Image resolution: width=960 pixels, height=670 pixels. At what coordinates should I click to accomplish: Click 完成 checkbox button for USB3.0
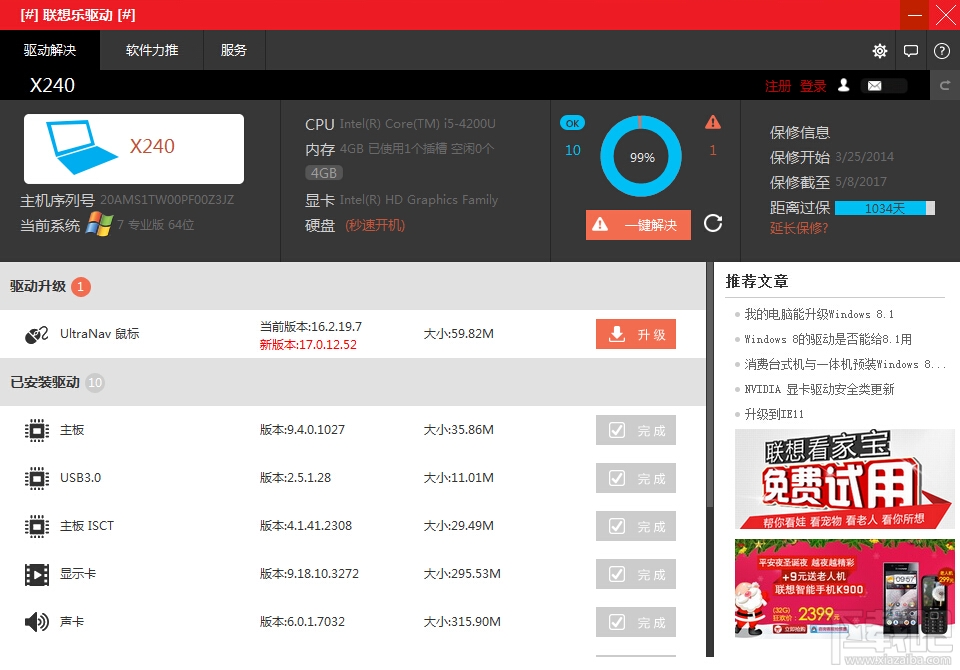coord(636,478)
